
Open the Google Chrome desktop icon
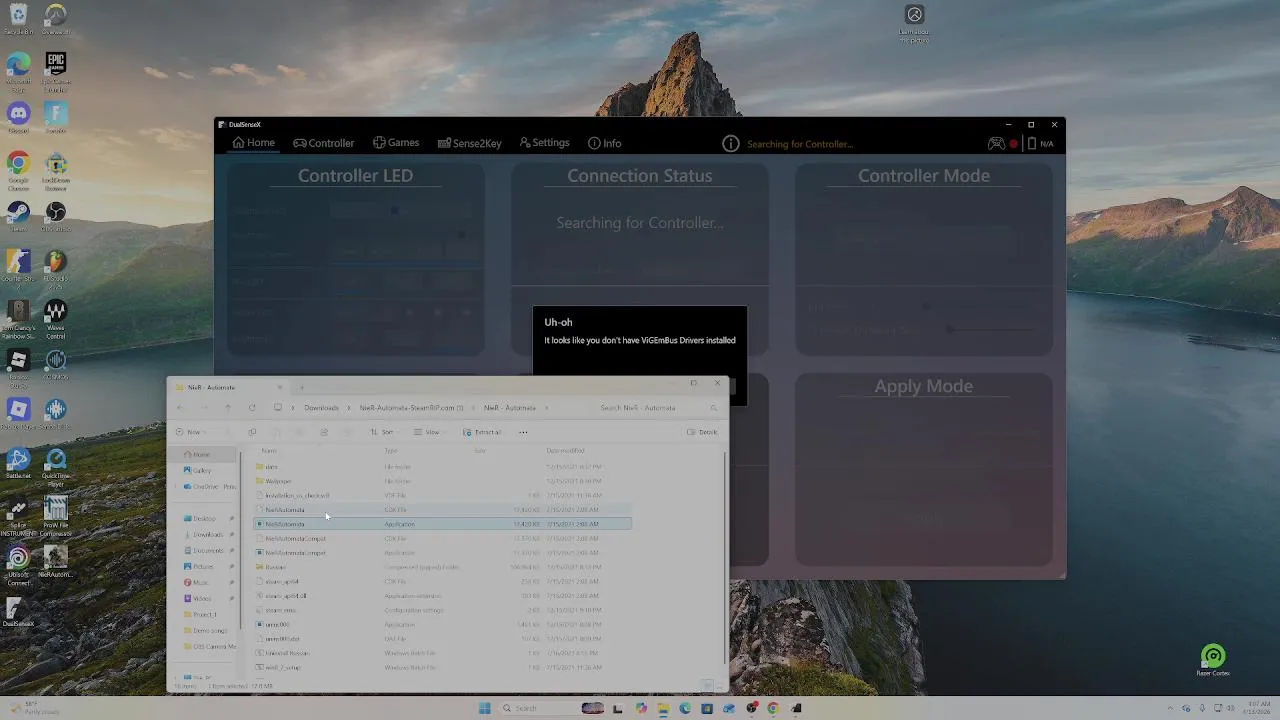(x=18, y=171)
